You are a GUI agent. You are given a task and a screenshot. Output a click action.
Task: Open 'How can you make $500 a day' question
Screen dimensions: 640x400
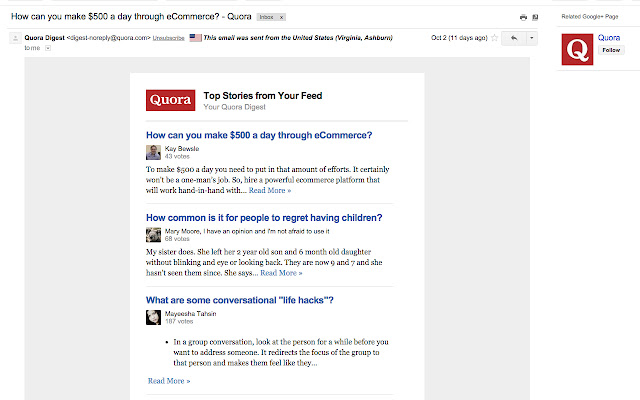(259, 135)
